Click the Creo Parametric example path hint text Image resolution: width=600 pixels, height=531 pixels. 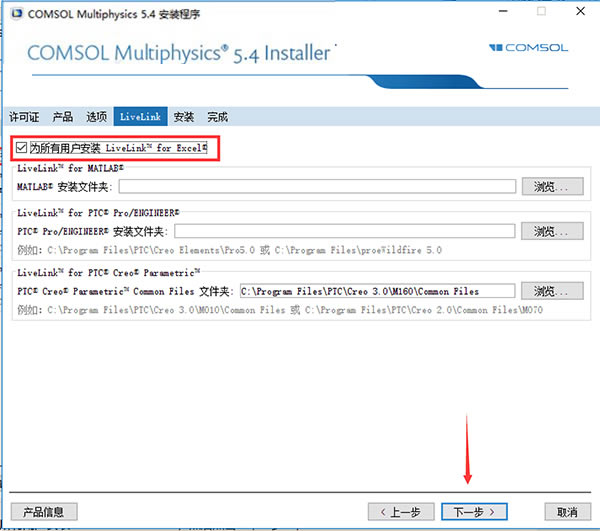280,310
